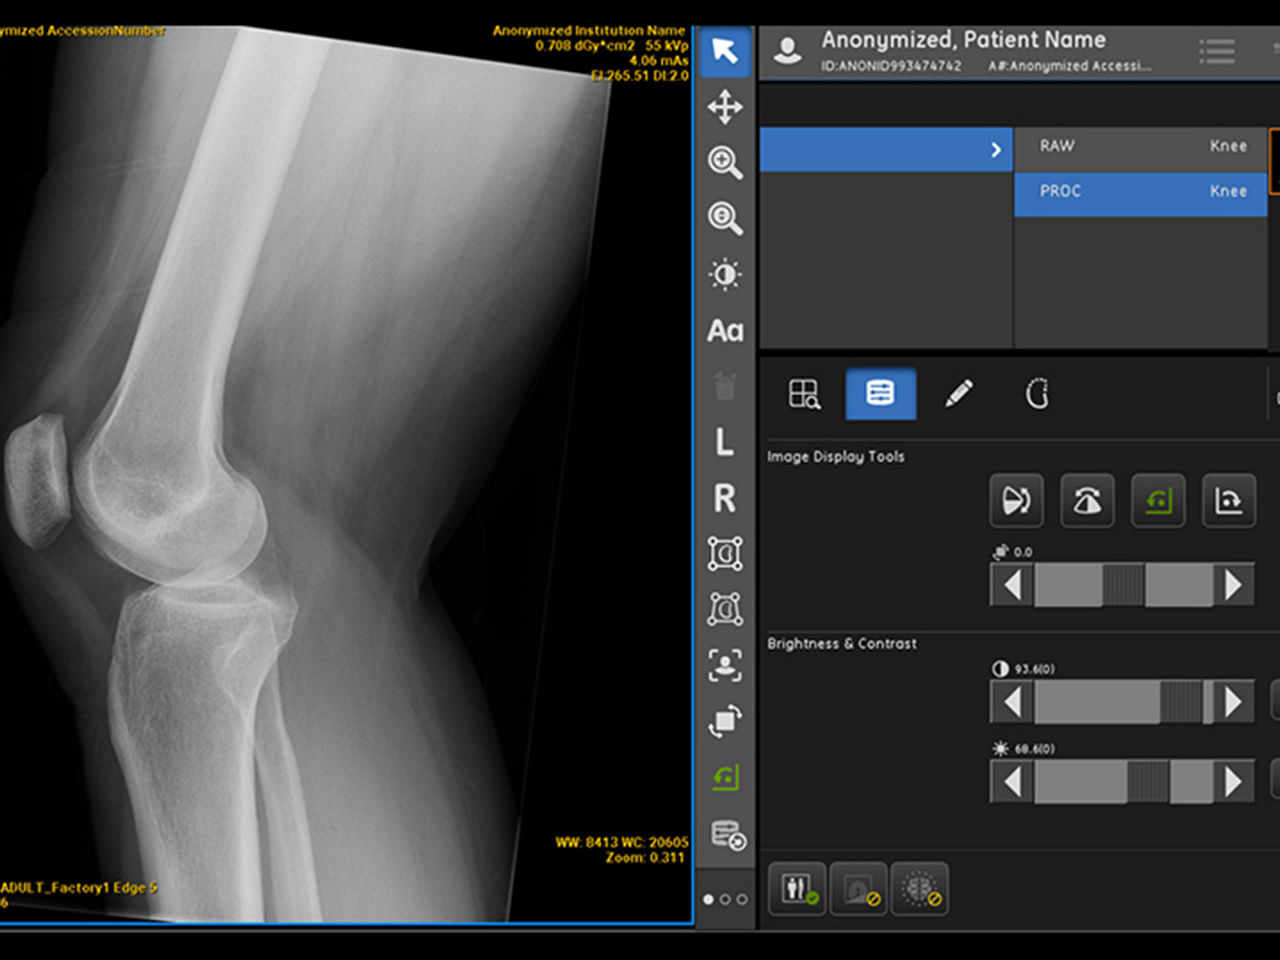Navigate using the page dots indicator

pos(724,899)
